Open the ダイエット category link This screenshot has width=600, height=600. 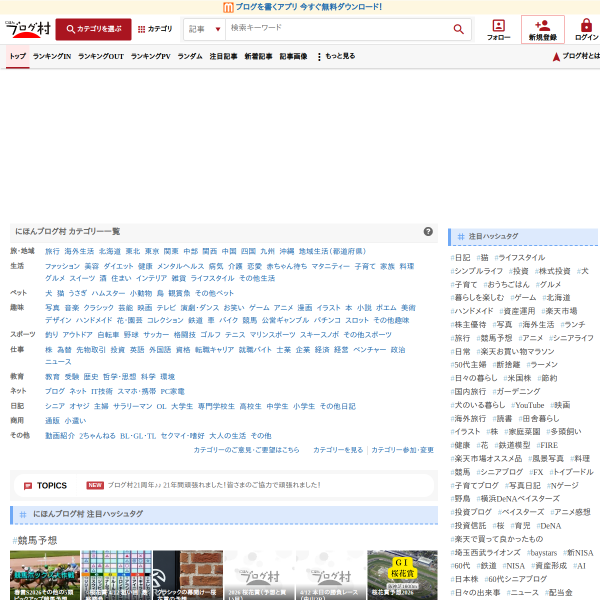point(119,266)
